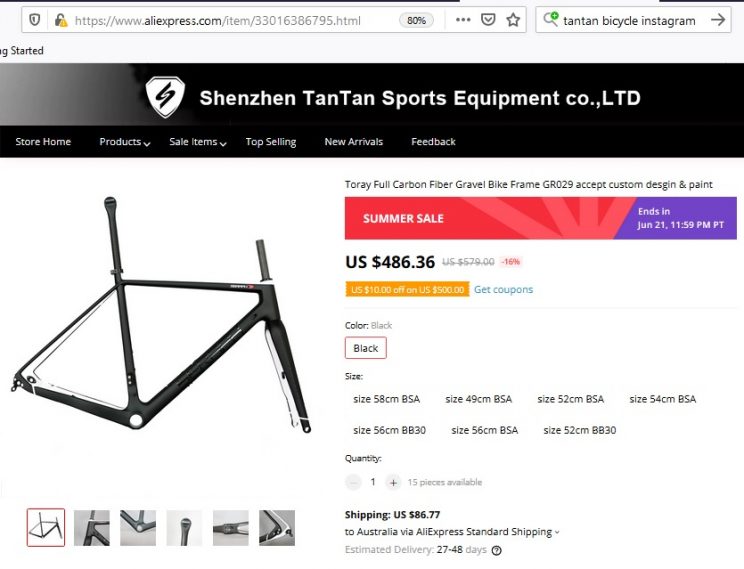
Task: Click the search engine magnifier icon
Action: point(550,19)
